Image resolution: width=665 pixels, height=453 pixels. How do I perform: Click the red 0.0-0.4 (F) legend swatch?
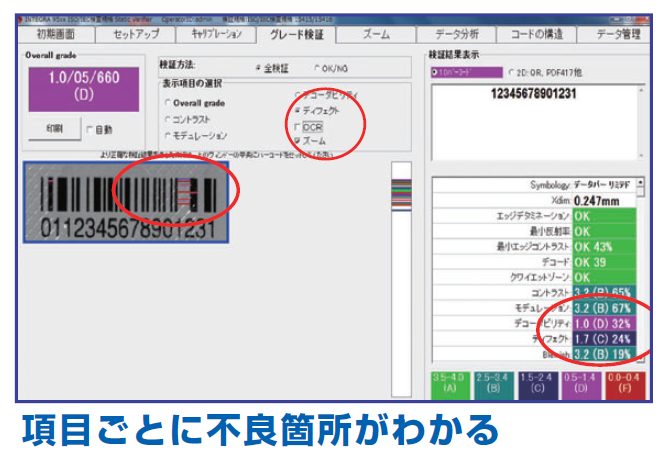[625, 385]
